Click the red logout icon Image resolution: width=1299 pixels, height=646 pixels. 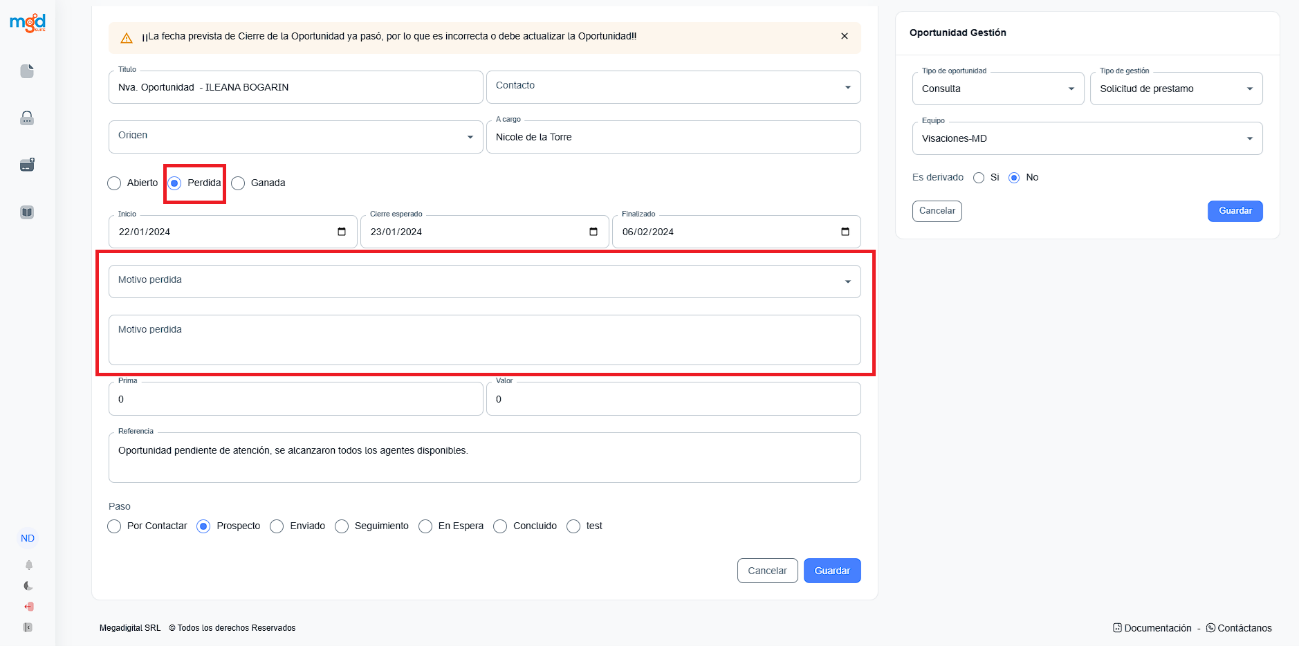tap(28, 607)
